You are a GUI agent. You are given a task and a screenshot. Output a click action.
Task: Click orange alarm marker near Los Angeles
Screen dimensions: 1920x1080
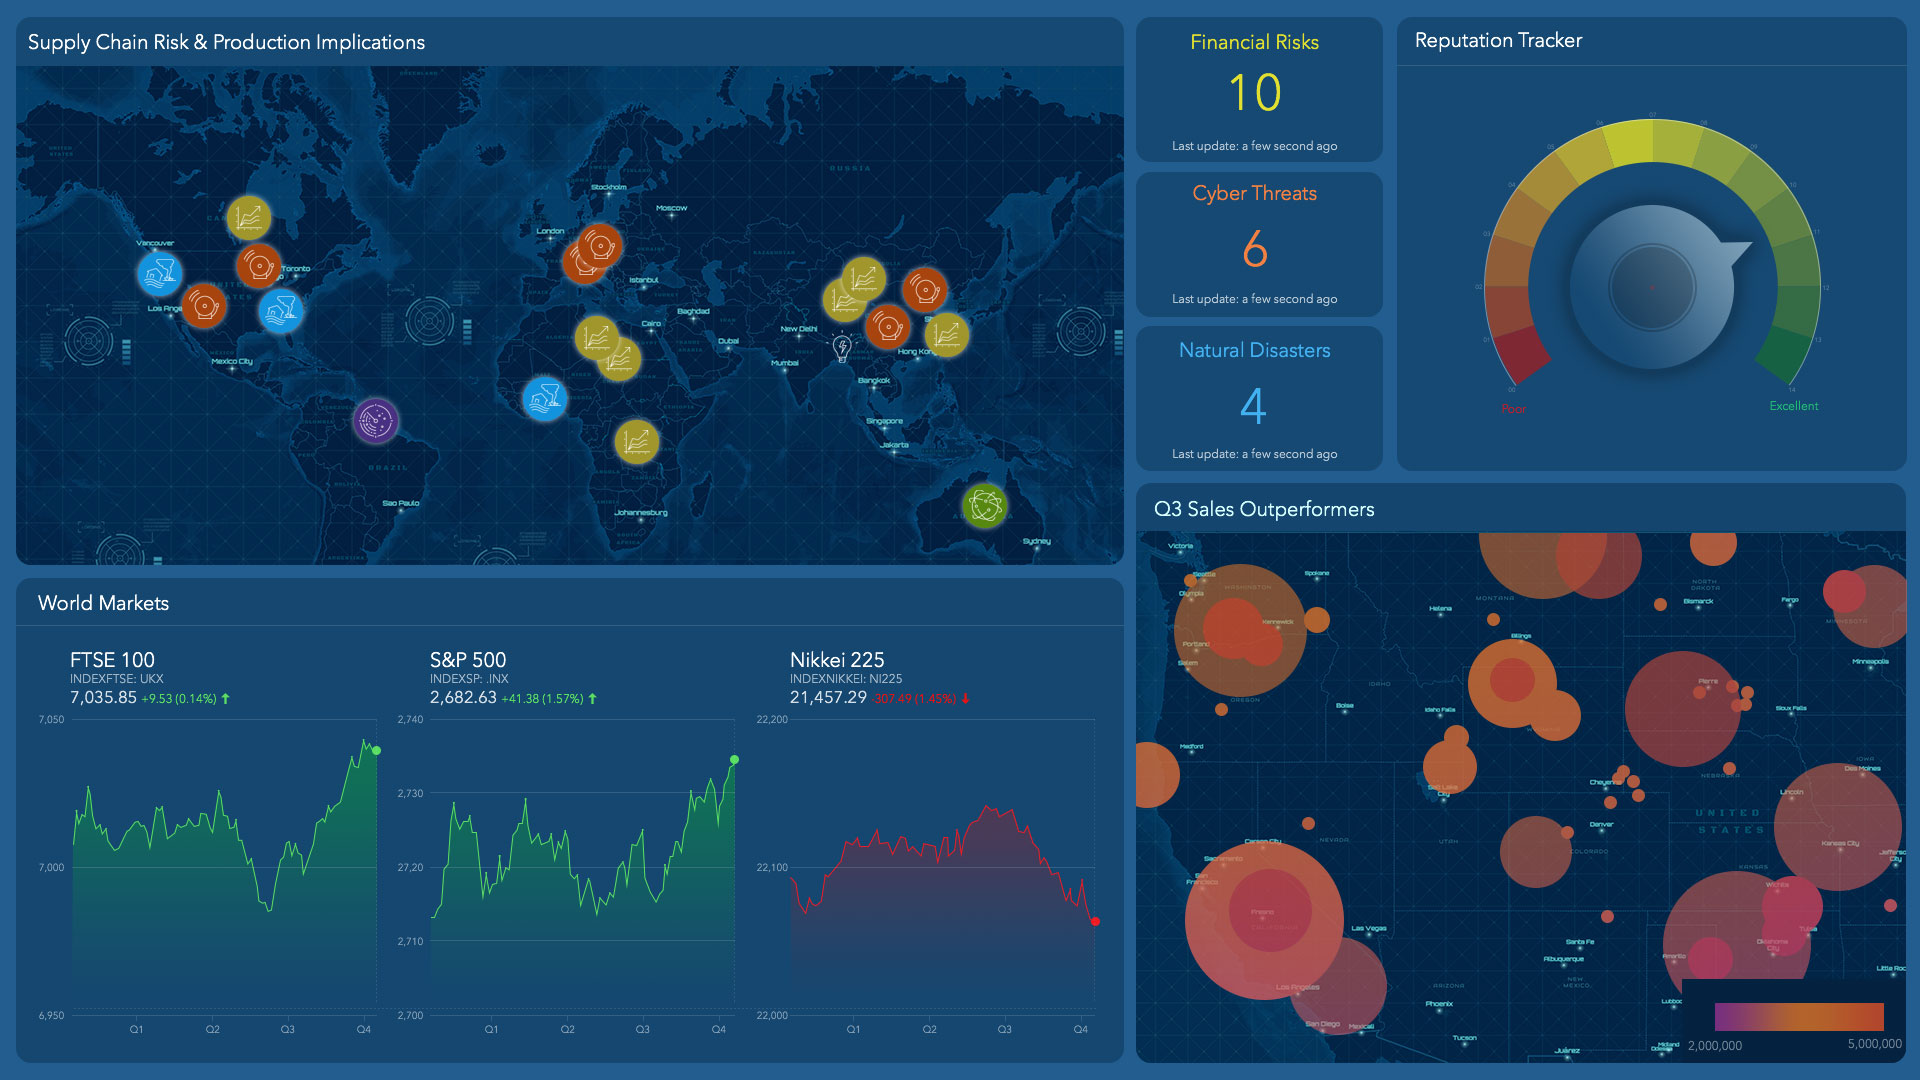(204, 306)
